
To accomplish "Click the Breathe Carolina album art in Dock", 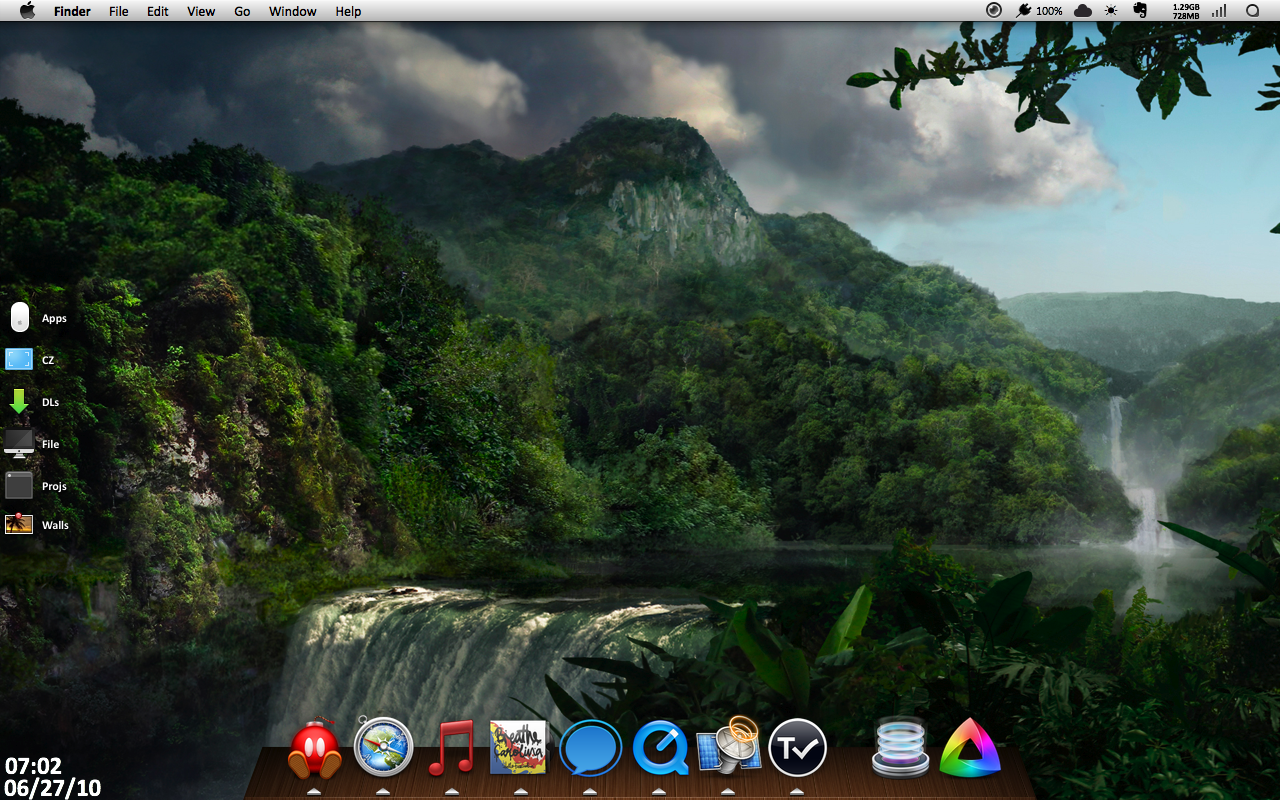I will (518, 747).
